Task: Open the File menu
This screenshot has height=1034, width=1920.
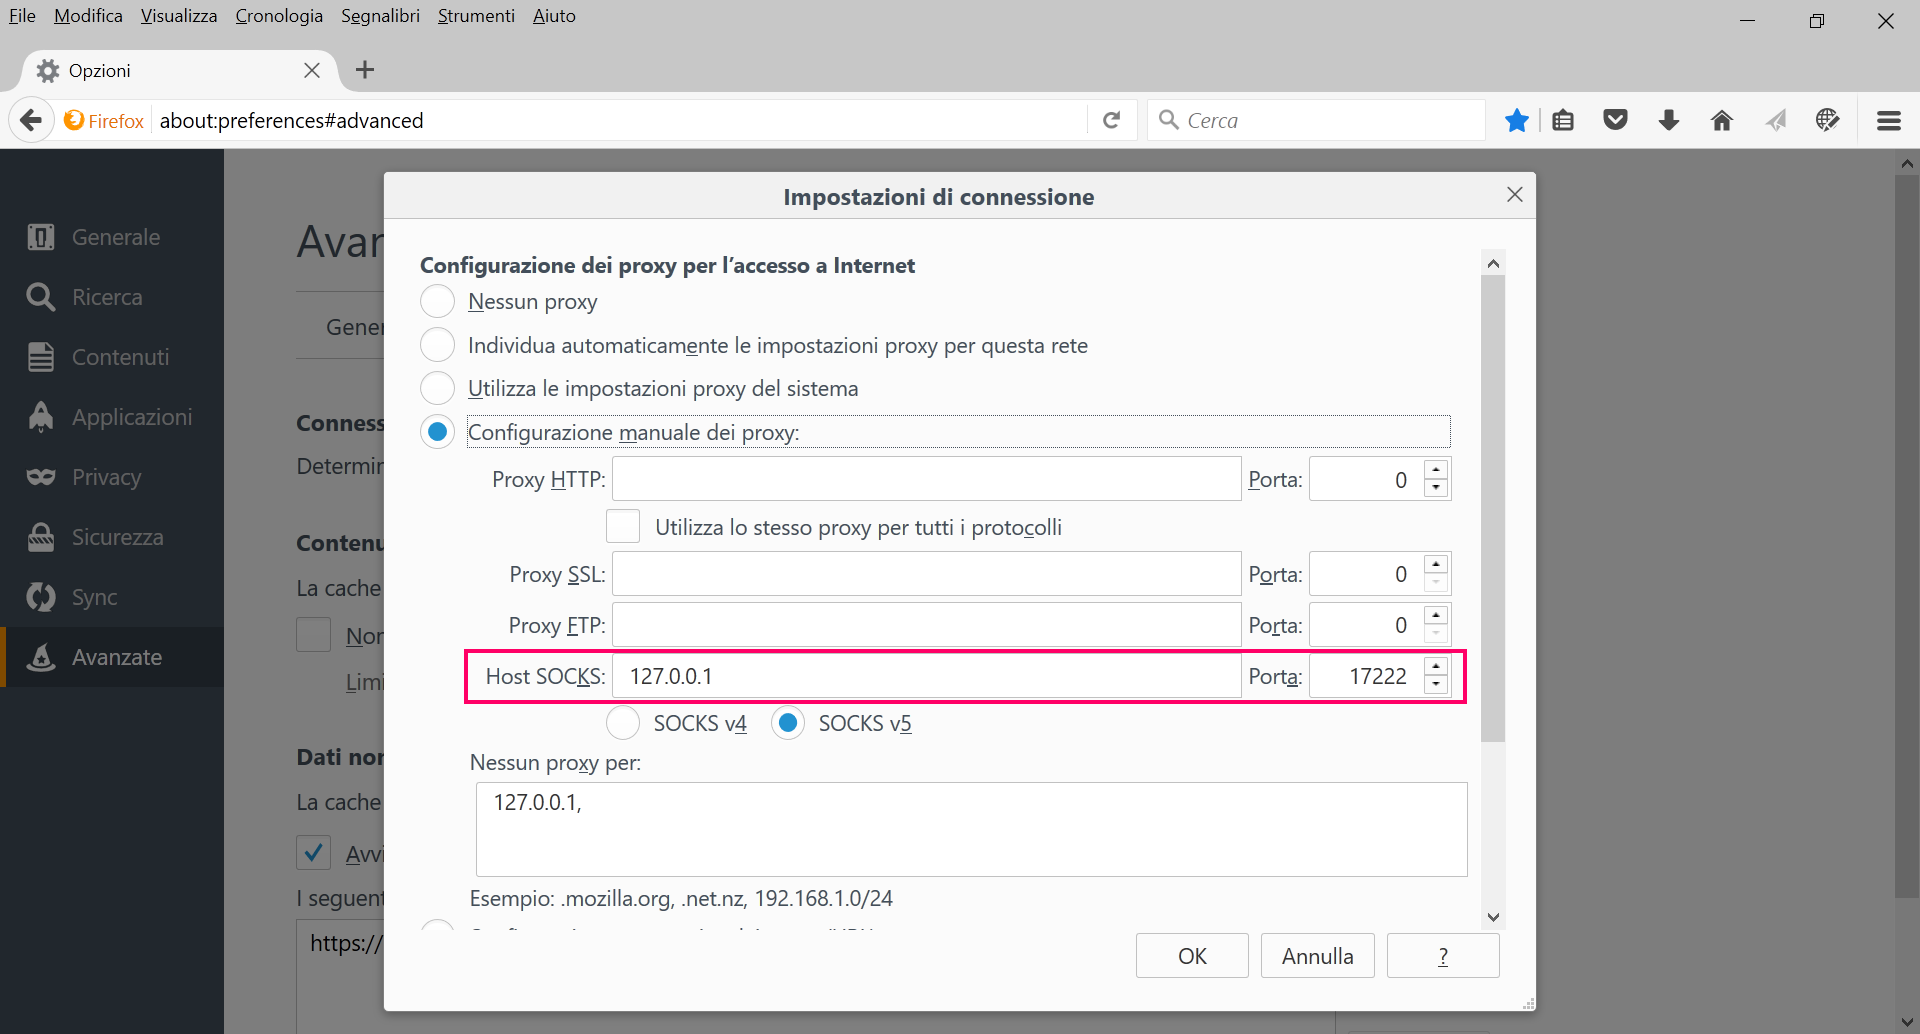Action: (22, 16)
